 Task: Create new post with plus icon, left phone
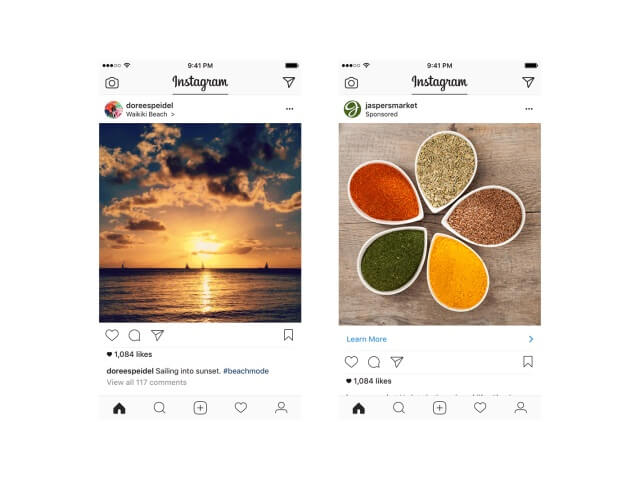pos(200,408)
